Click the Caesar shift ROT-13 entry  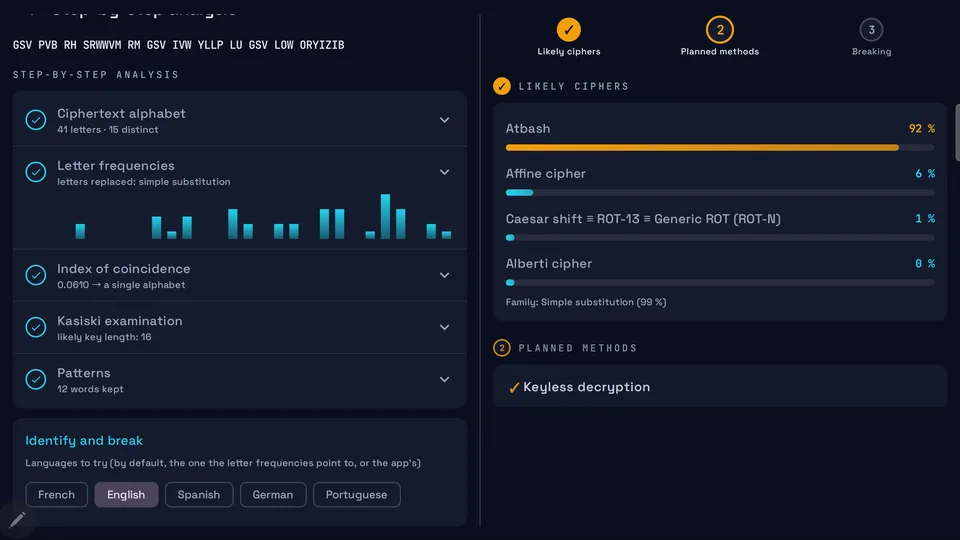coord(643,219)
